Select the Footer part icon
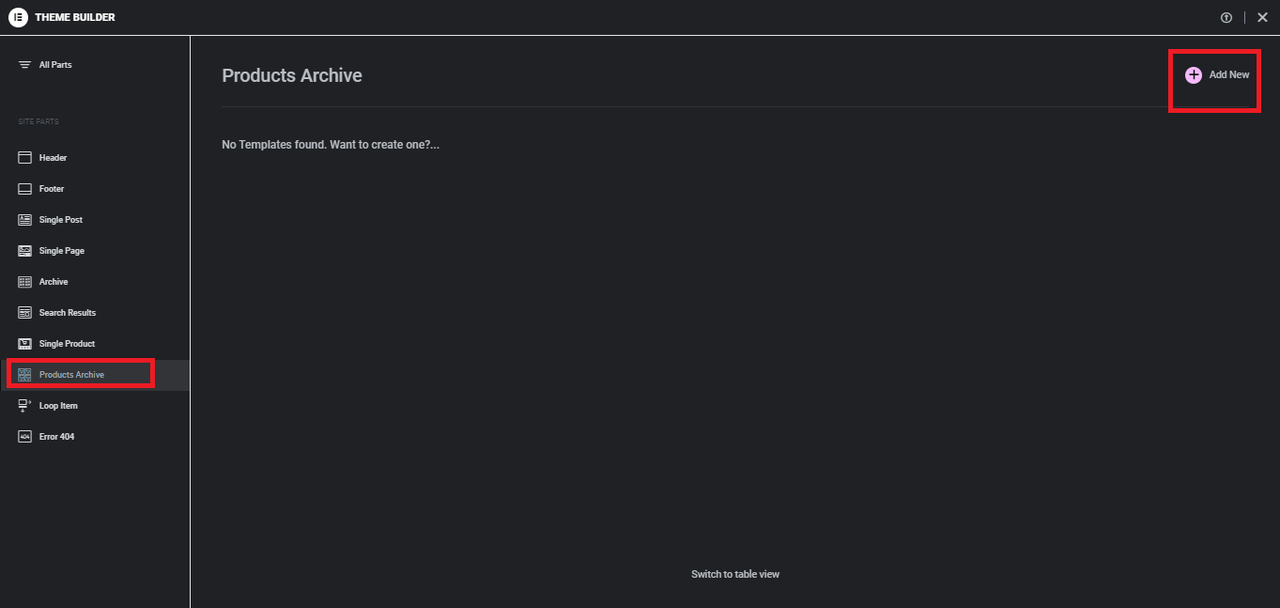 (25, 189)
